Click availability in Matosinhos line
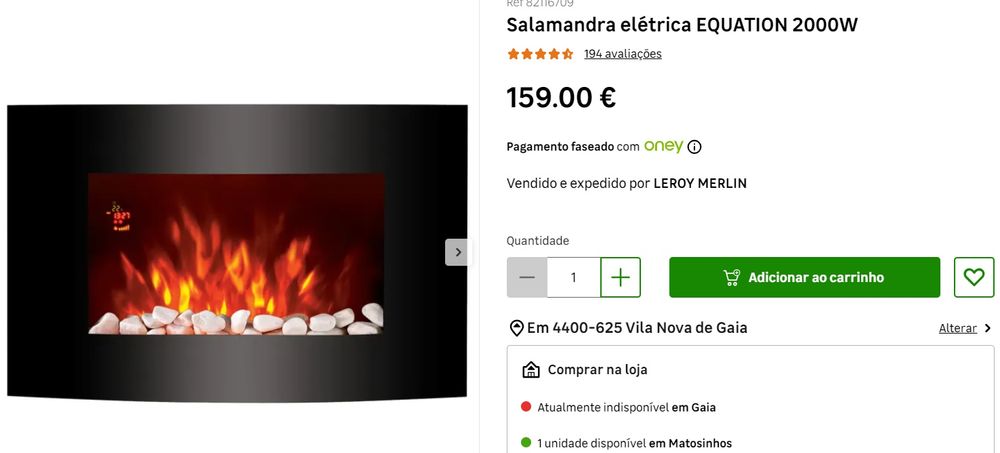The width and height of the screenshot is (1000, 453). coord(627,443)
